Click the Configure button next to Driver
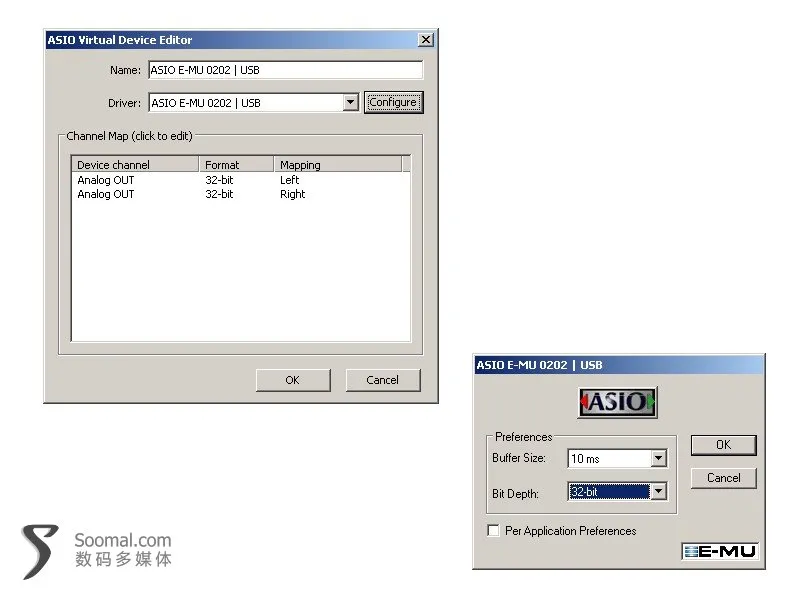Image resolution: width=800 pixels, height=600 pixels. coord(393,103)
